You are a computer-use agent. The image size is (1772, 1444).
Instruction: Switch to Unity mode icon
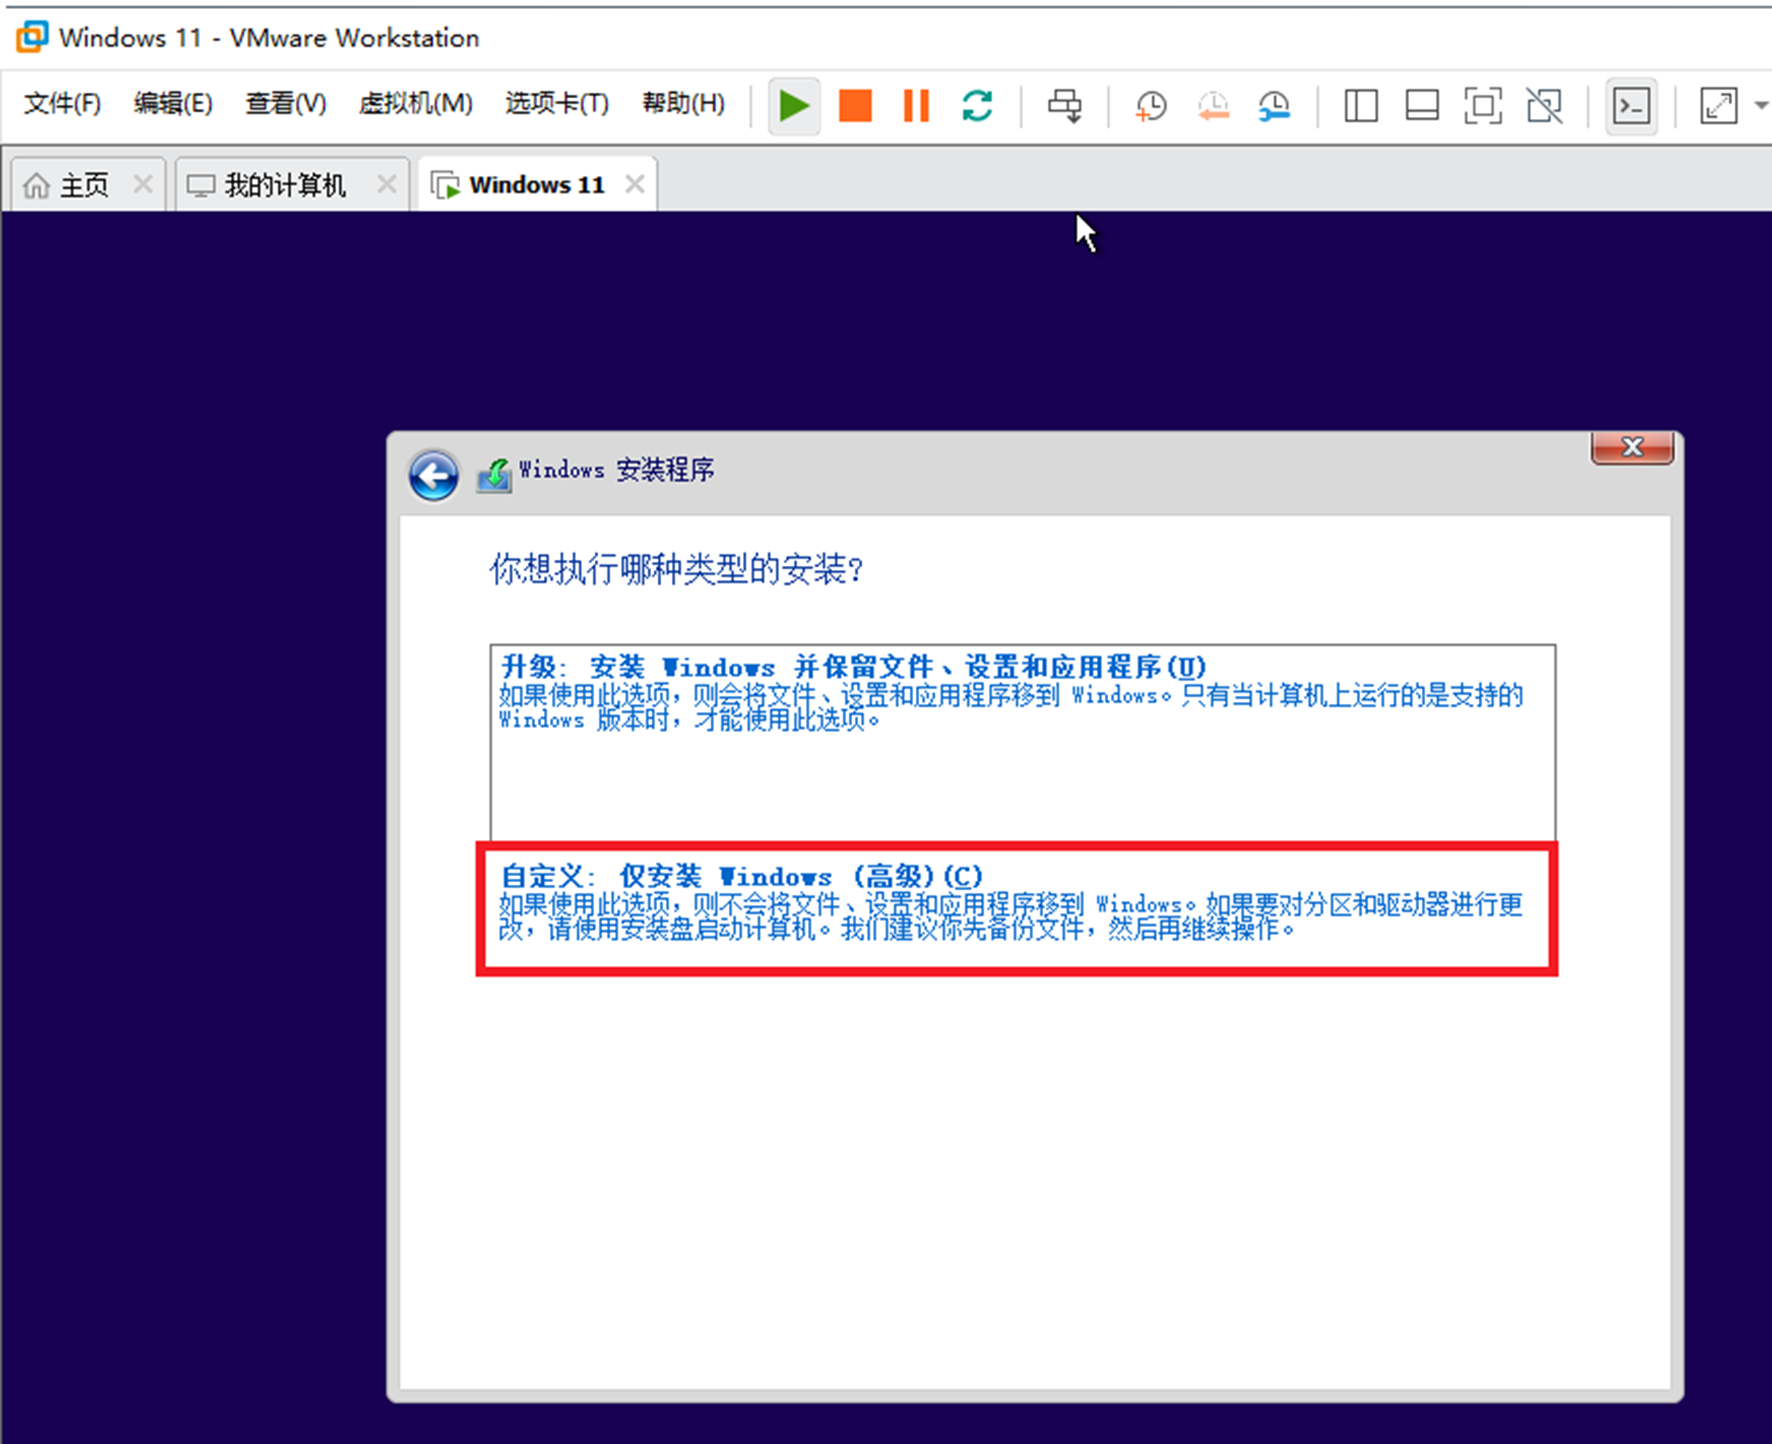(x=1545, y=105)
